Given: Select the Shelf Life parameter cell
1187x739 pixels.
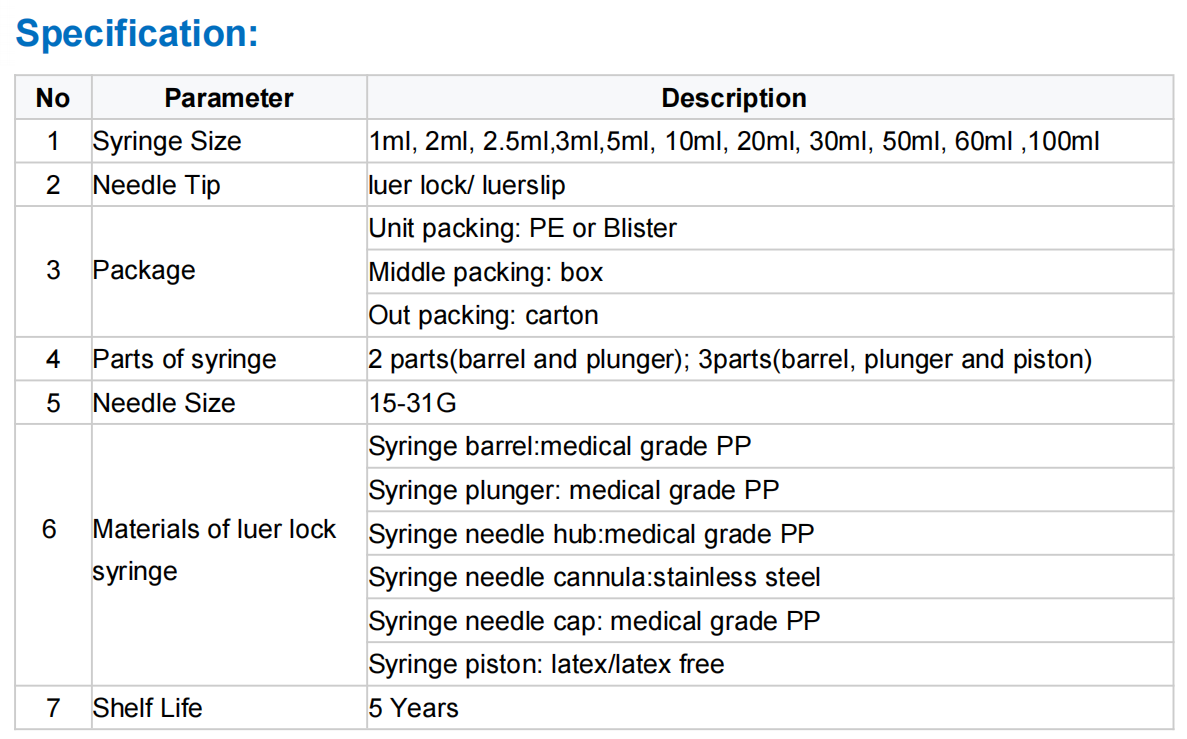Looking at the screenshot, I should [x=229, y=708].
